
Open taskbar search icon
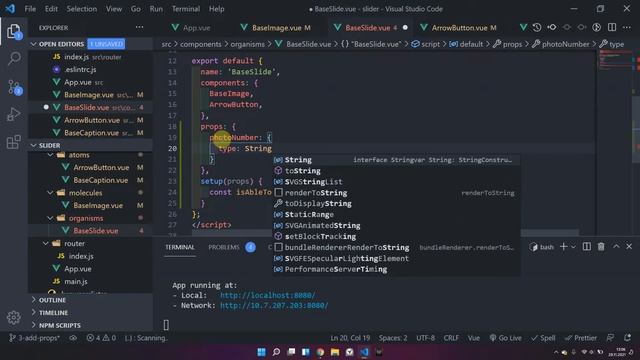pyautogui.click(x=276, y=352)
